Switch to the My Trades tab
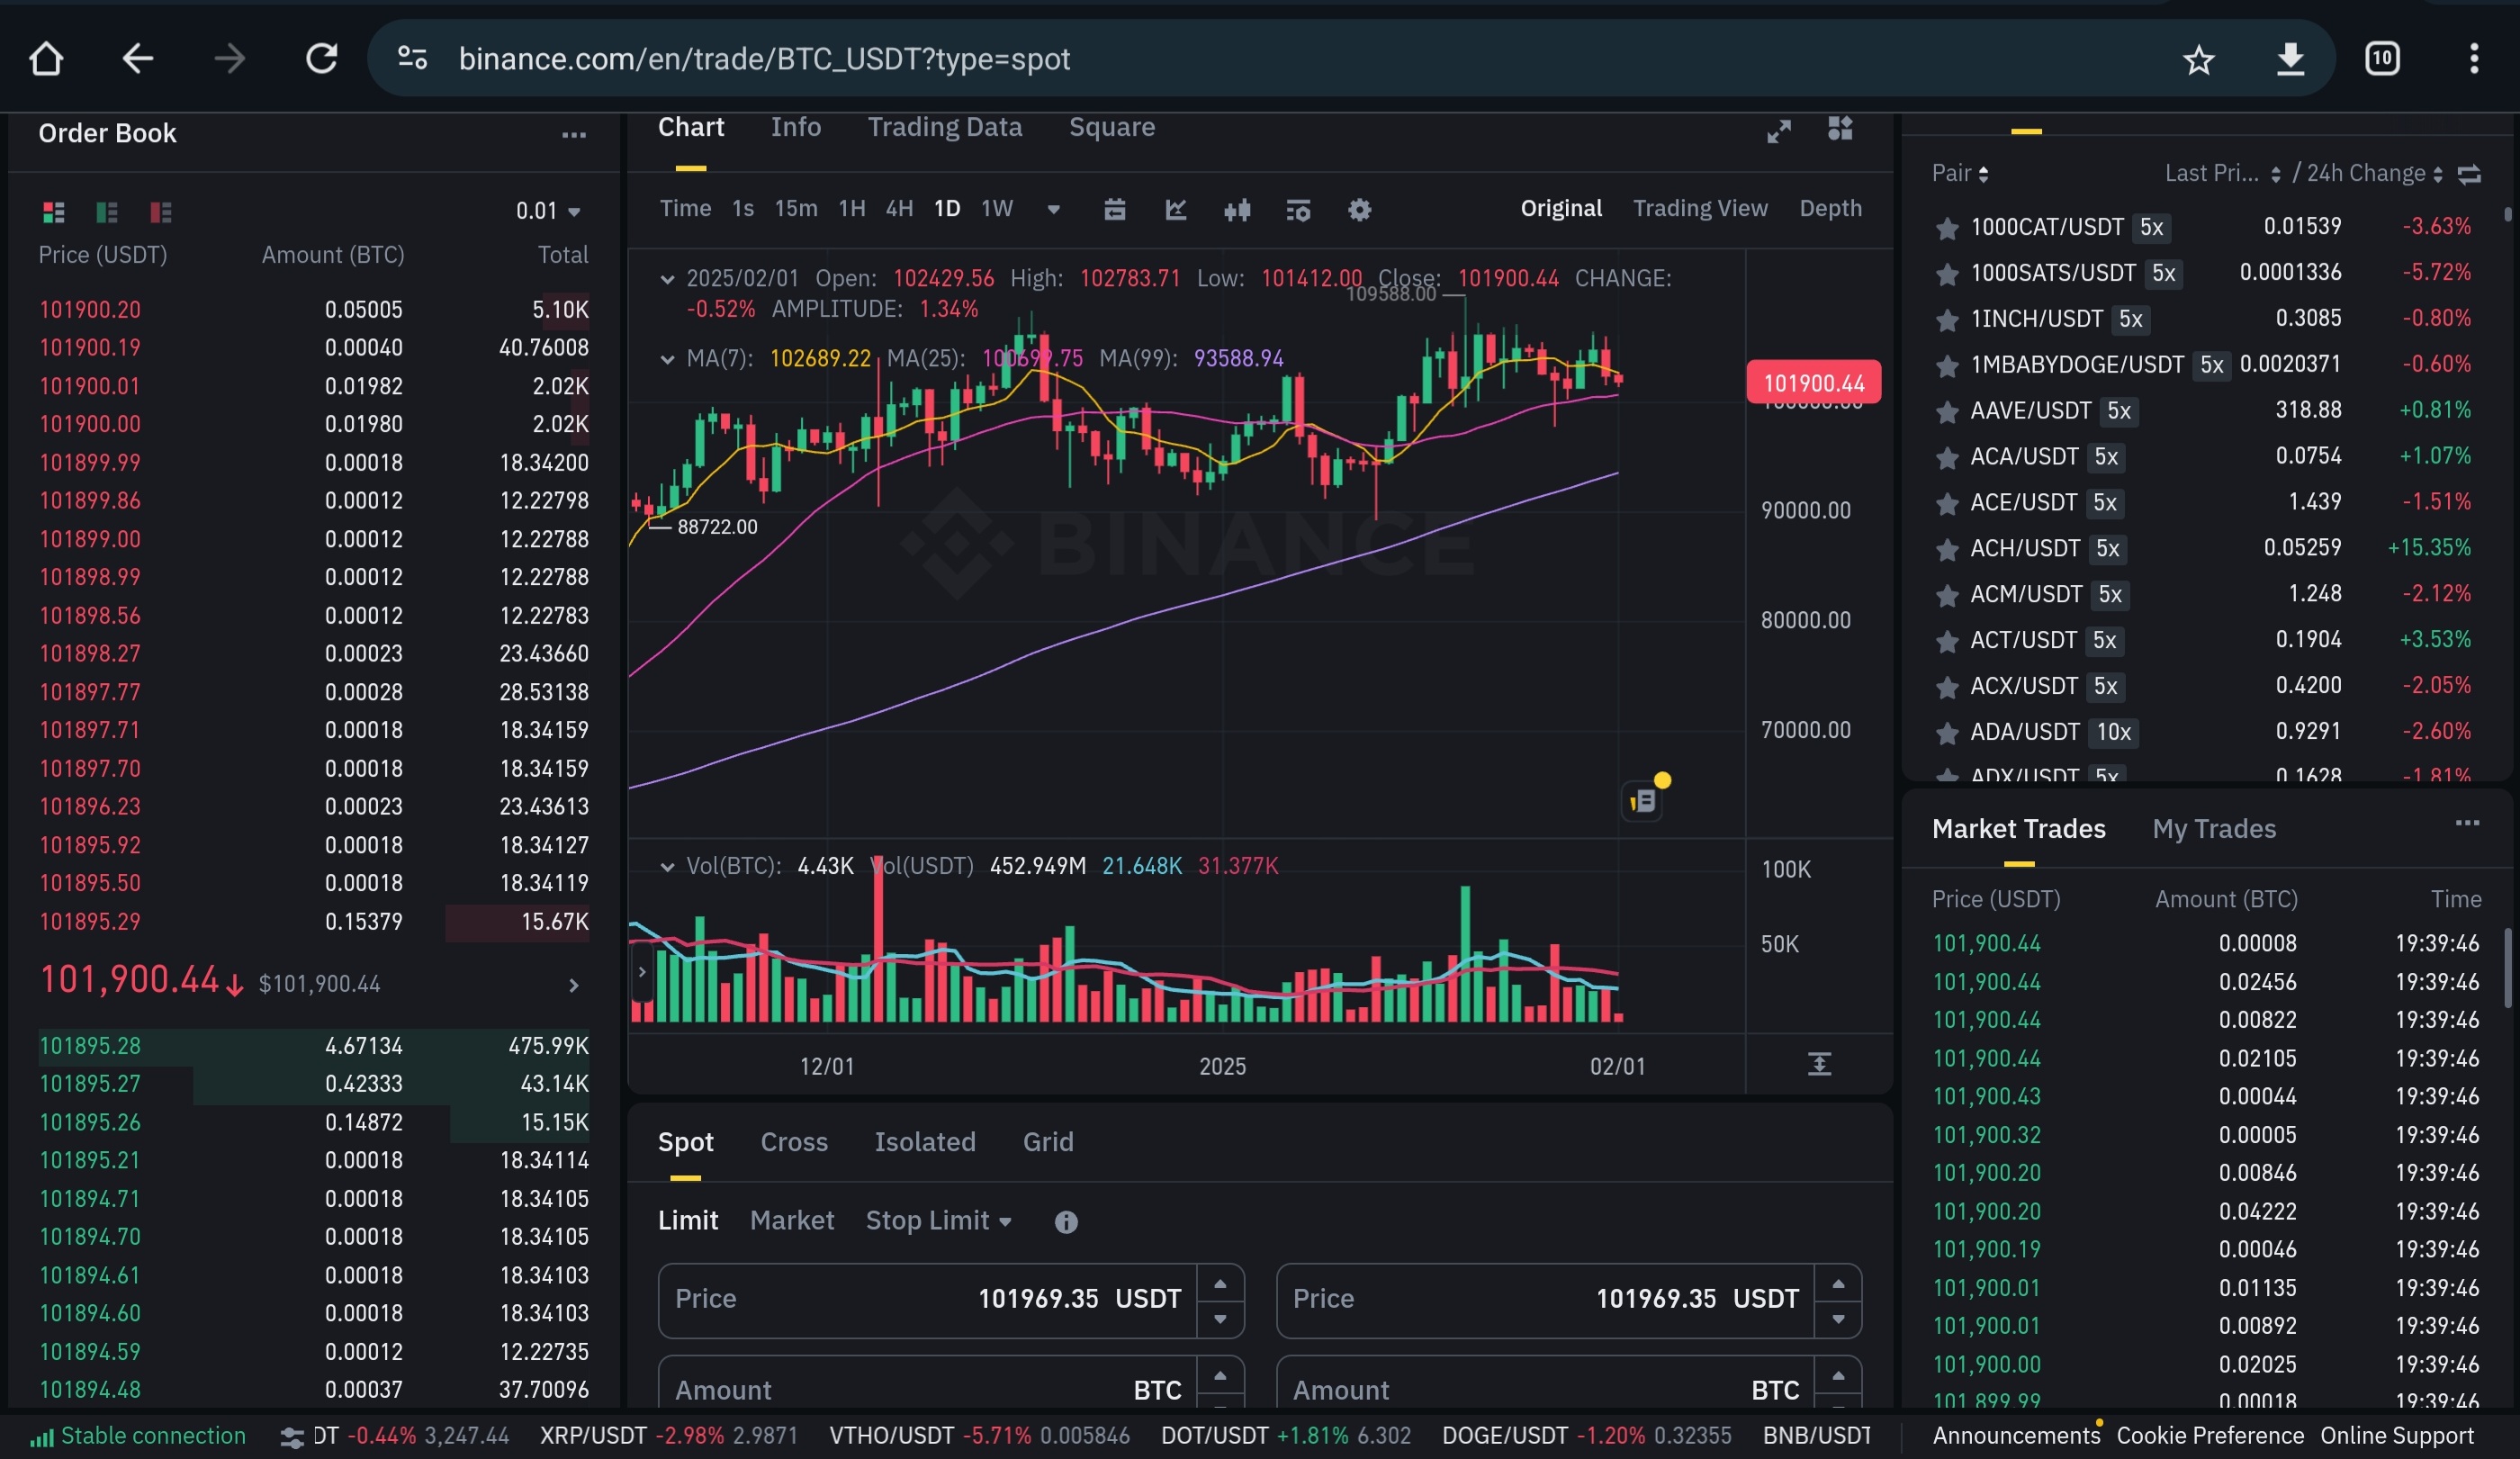 (2213, 829)
